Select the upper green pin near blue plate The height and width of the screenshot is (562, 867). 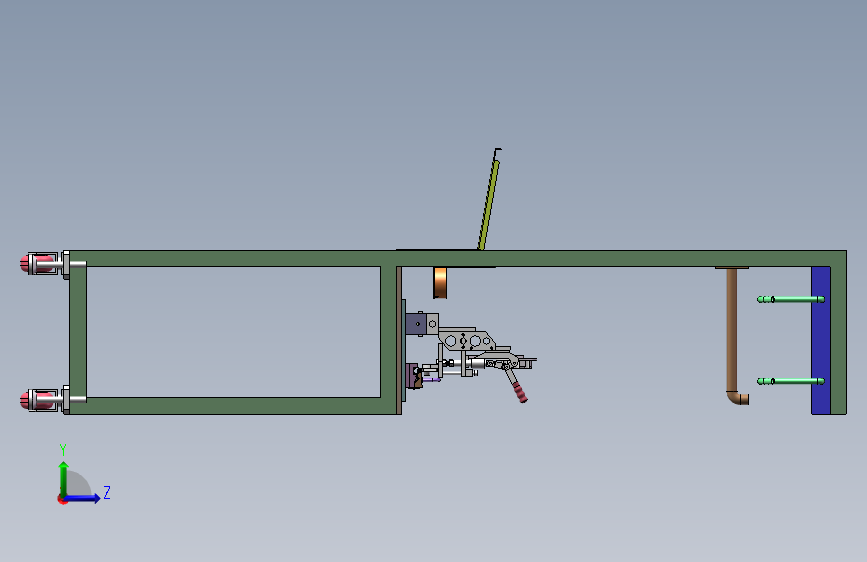(x=791, y=299)
